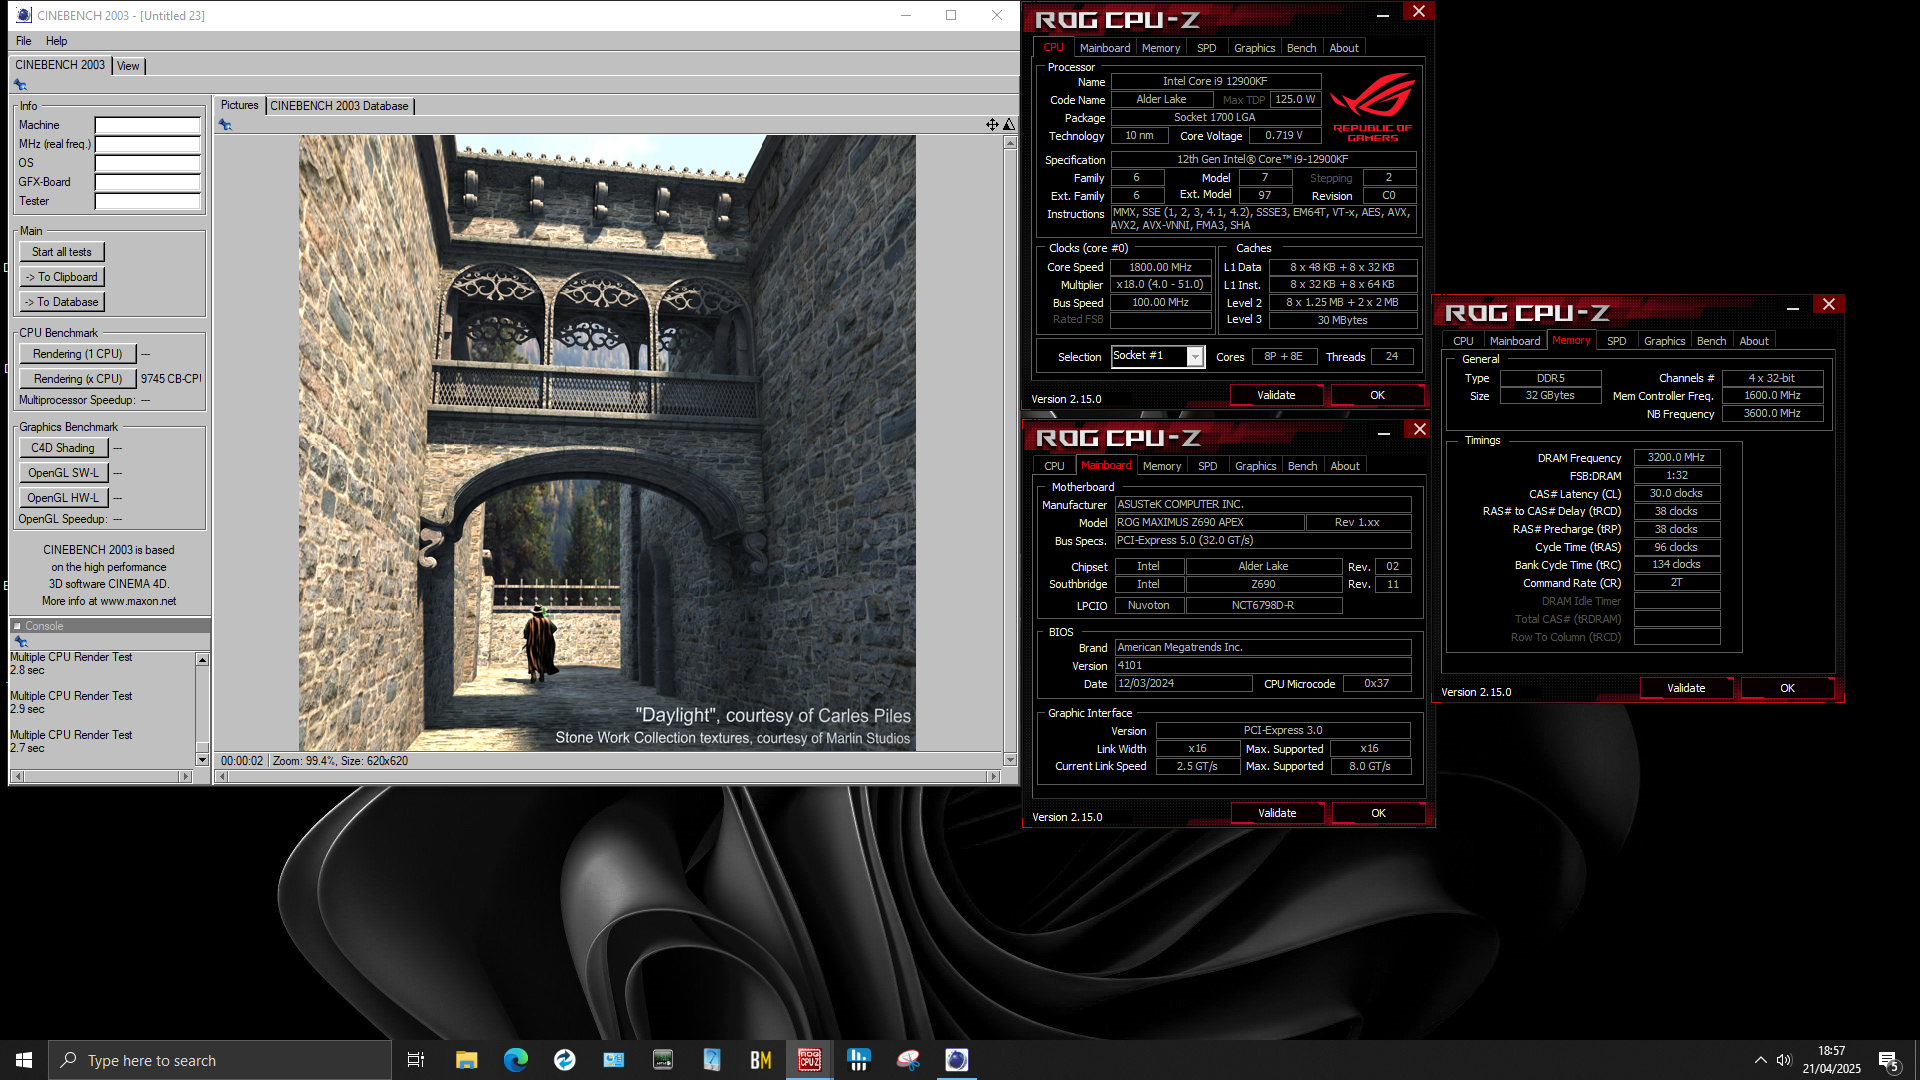The width and height of the screenshot is (1920, 1080).
Task: Click the pushpin icon below the CINEBENCH 2003 tab
Action: click(20, 85)
